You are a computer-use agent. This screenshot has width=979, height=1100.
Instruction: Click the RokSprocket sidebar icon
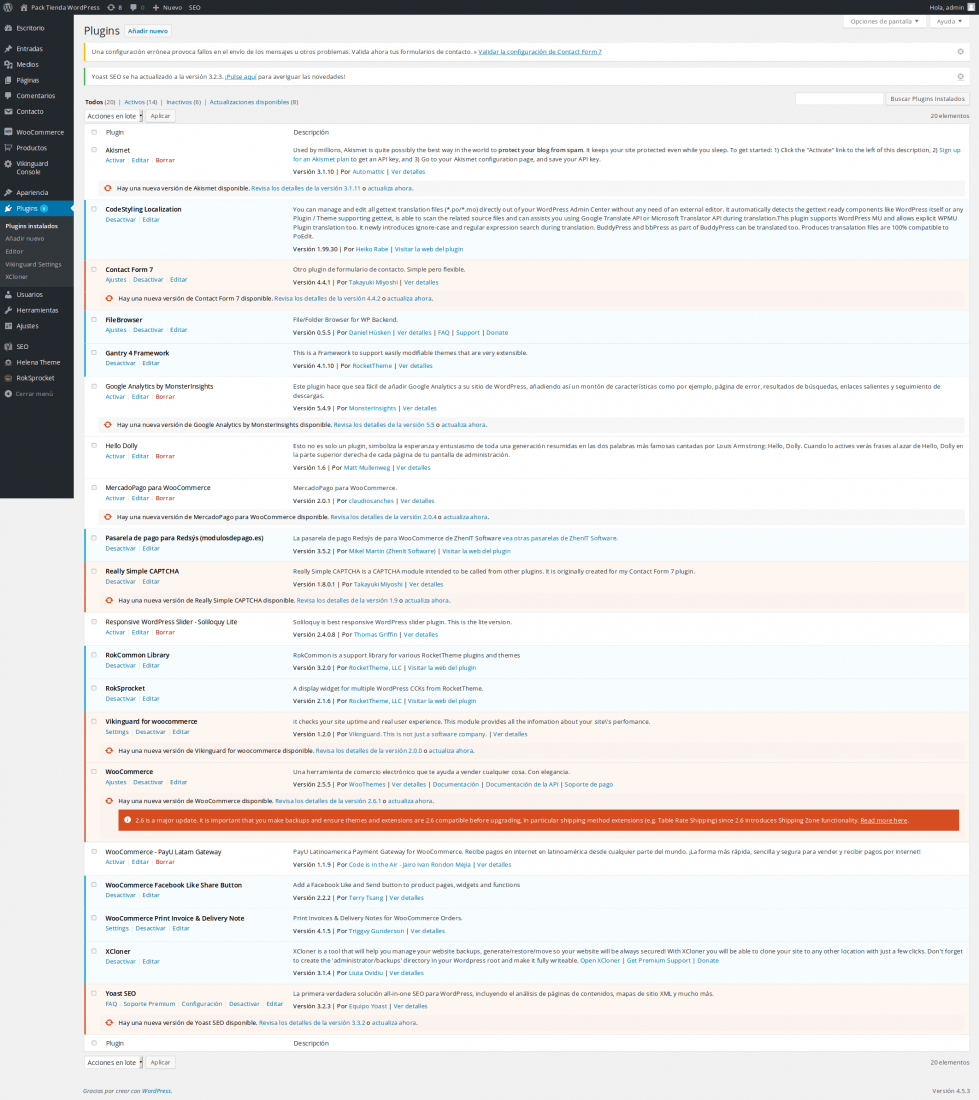pos(8,378)
